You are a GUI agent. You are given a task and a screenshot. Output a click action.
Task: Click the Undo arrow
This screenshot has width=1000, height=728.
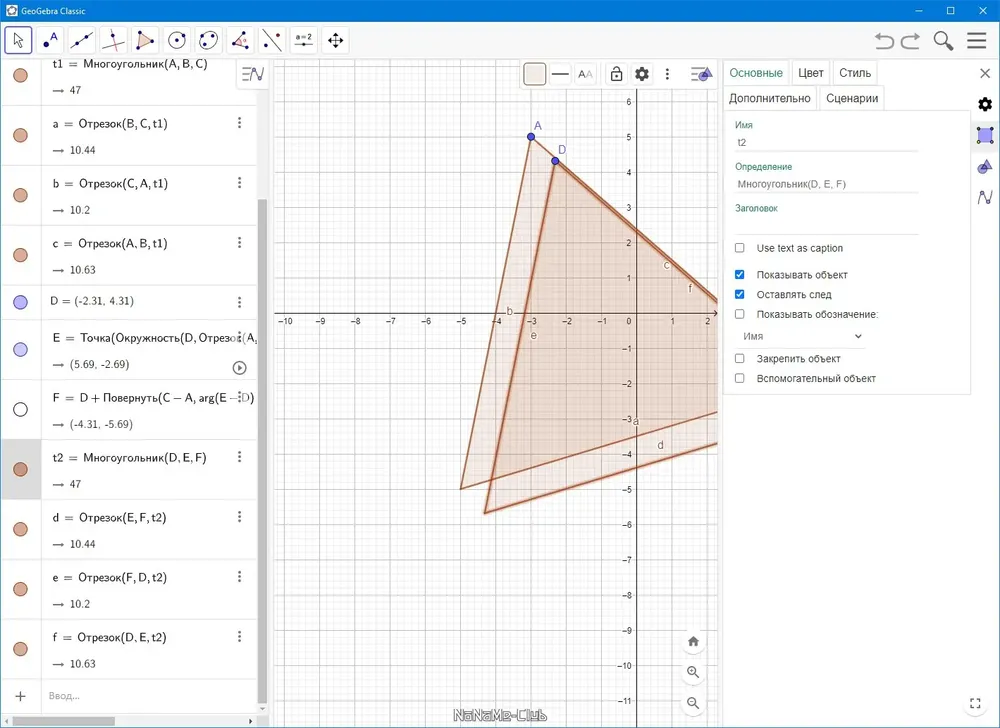click(x=884, y=41)
